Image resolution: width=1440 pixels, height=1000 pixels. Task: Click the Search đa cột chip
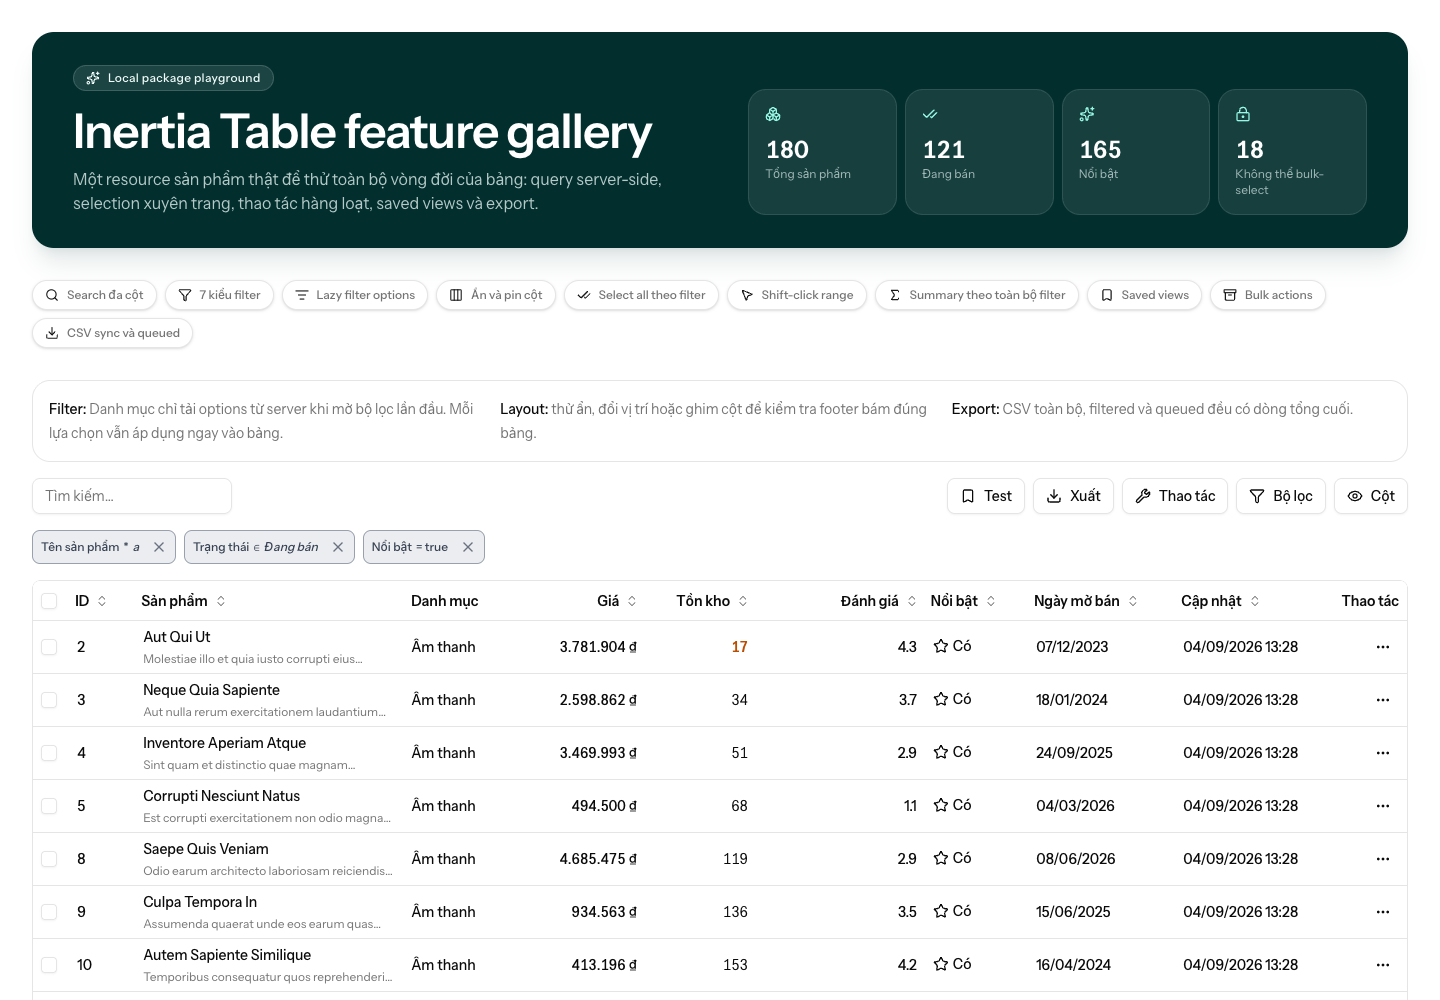click(x=95, y=295)
